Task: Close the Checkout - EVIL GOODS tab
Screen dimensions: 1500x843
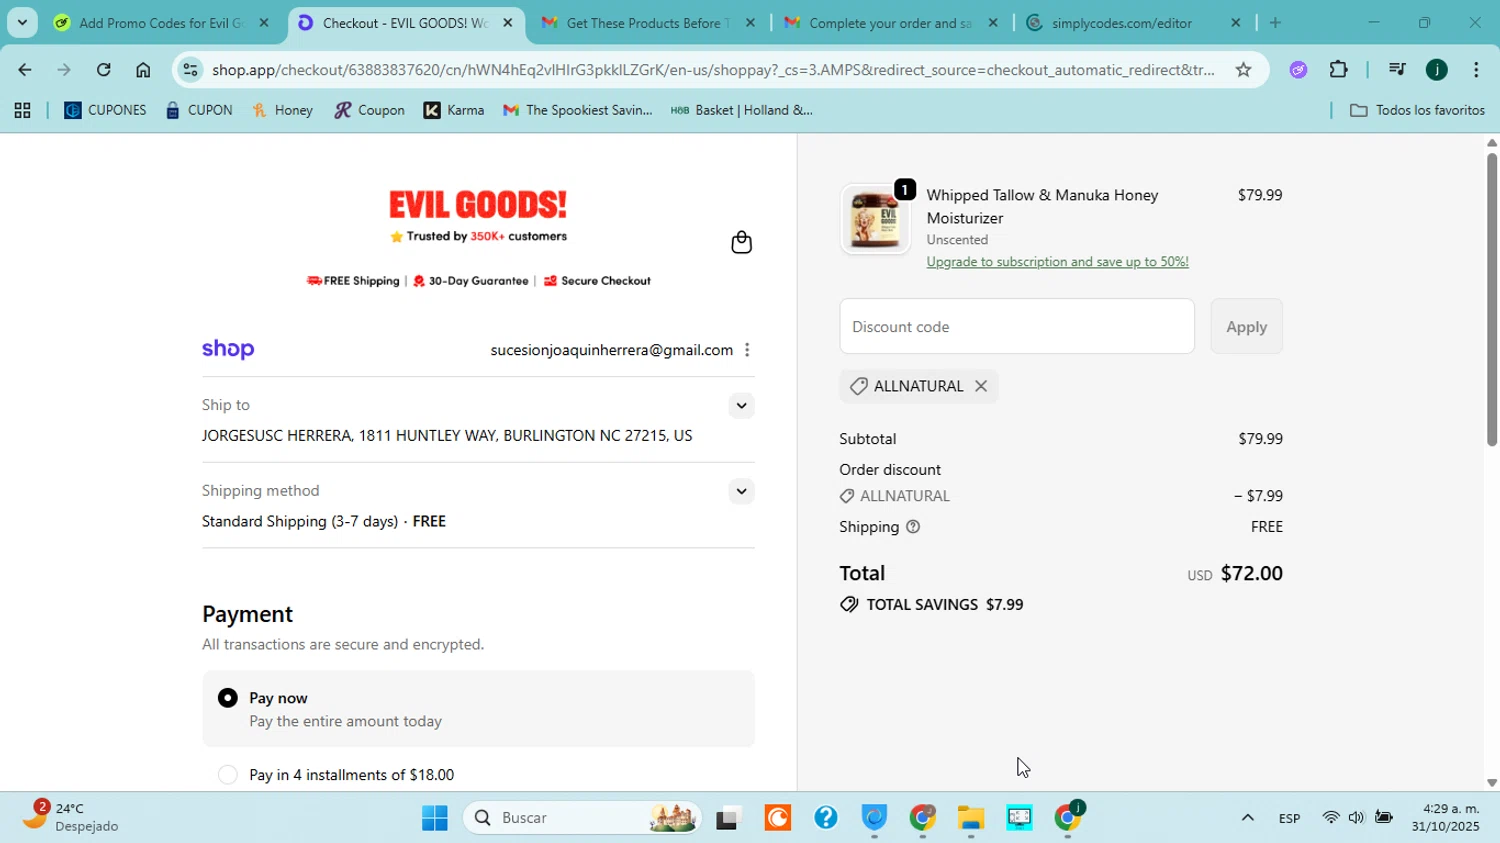Action: click(508, 22)
